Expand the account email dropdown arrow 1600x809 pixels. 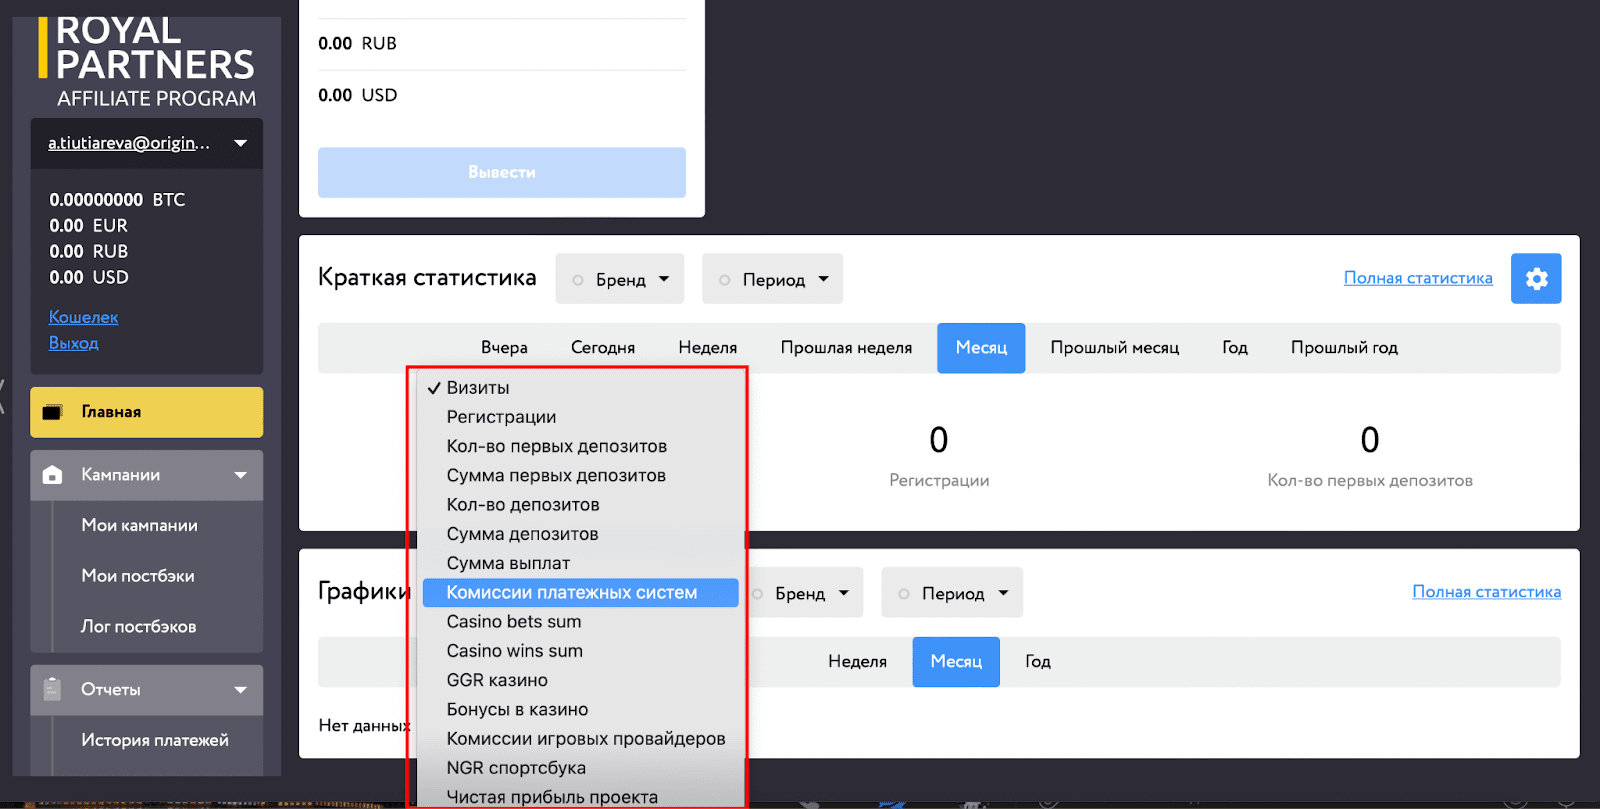point(240,143)
